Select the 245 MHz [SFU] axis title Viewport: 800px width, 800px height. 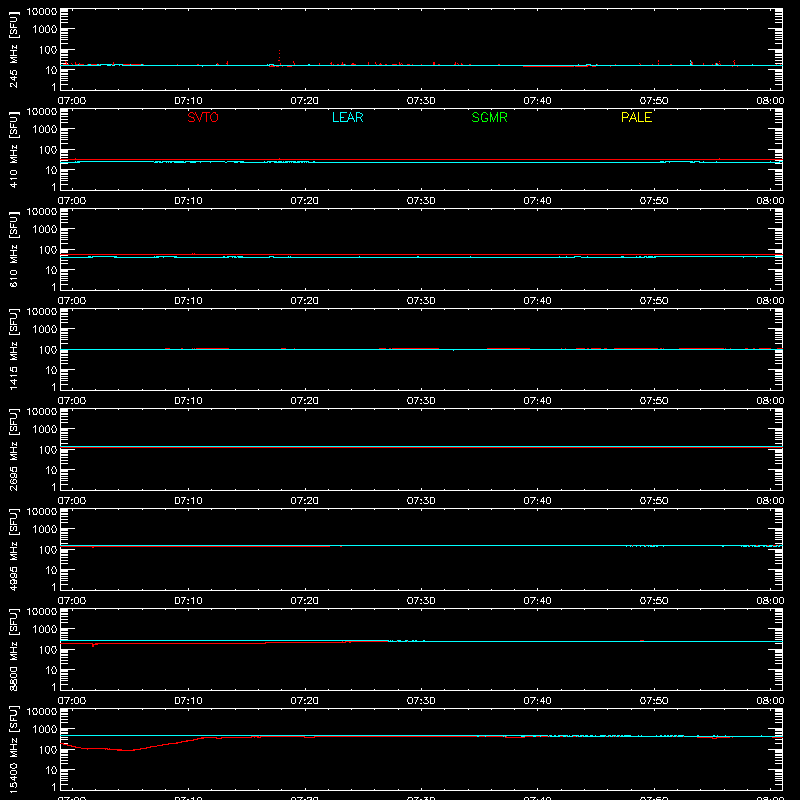point(13,49)
